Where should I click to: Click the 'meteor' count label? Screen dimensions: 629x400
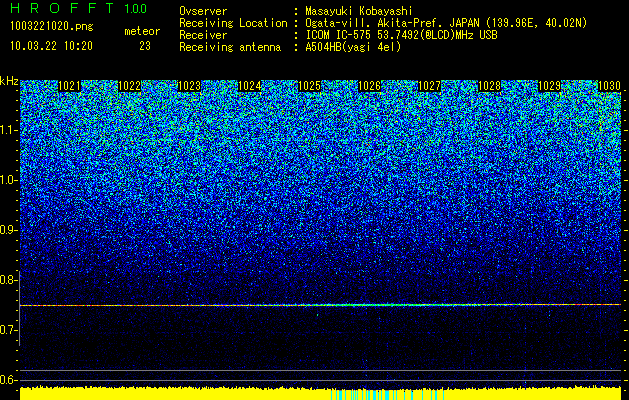(142, 31)
